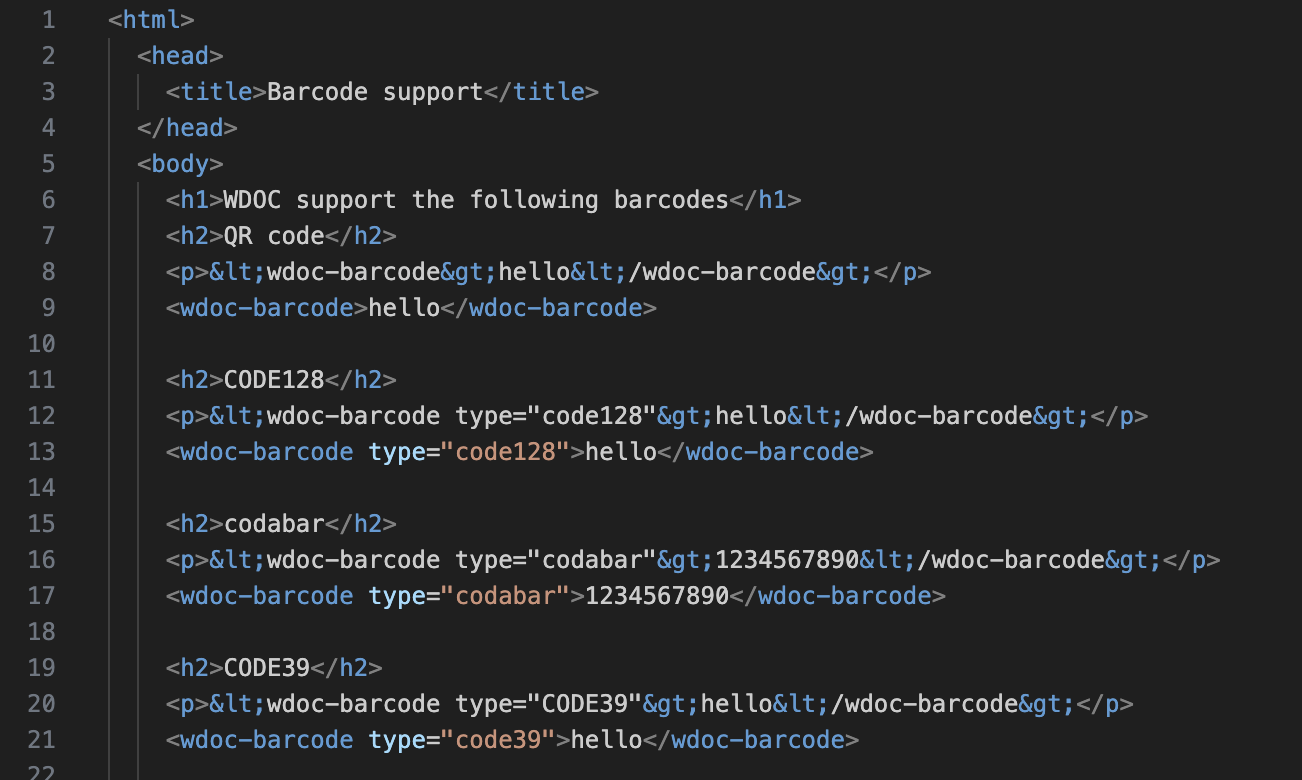Place cursor in the "Barcode support" title text
The image size is (1302, 780).
click(375, 91)
